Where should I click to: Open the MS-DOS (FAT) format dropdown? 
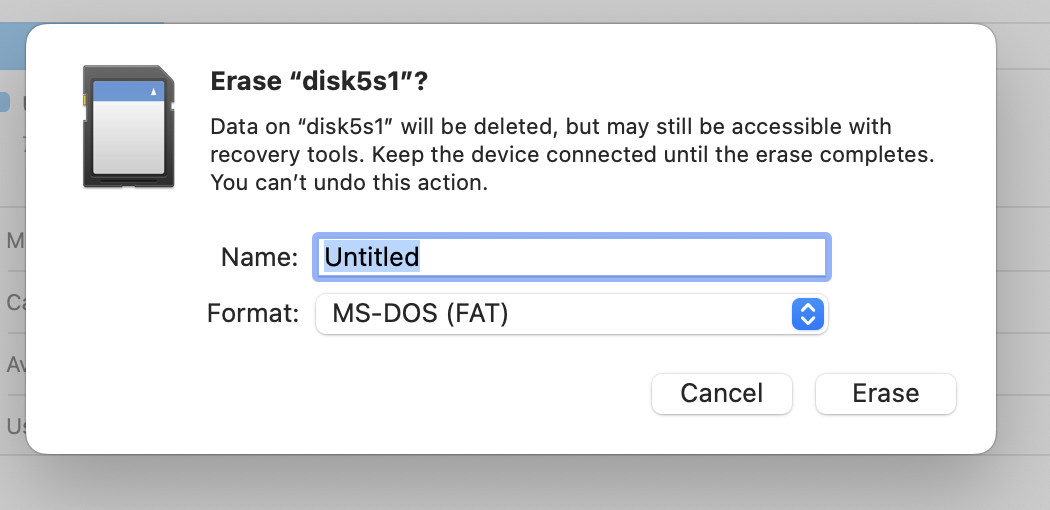(571, 314)
